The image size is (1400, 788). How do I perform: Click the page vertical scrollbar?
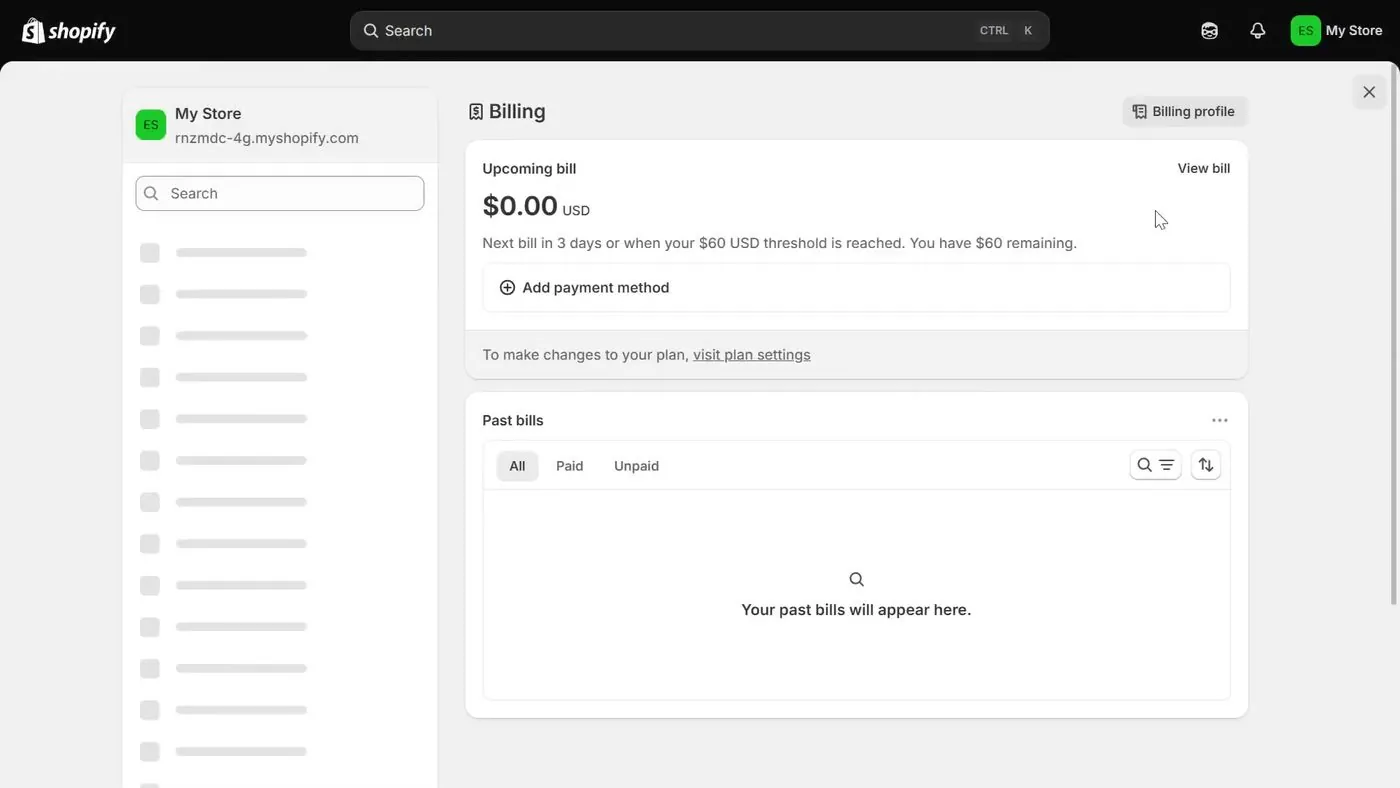pyautogui.click(x=1395, y=335)
